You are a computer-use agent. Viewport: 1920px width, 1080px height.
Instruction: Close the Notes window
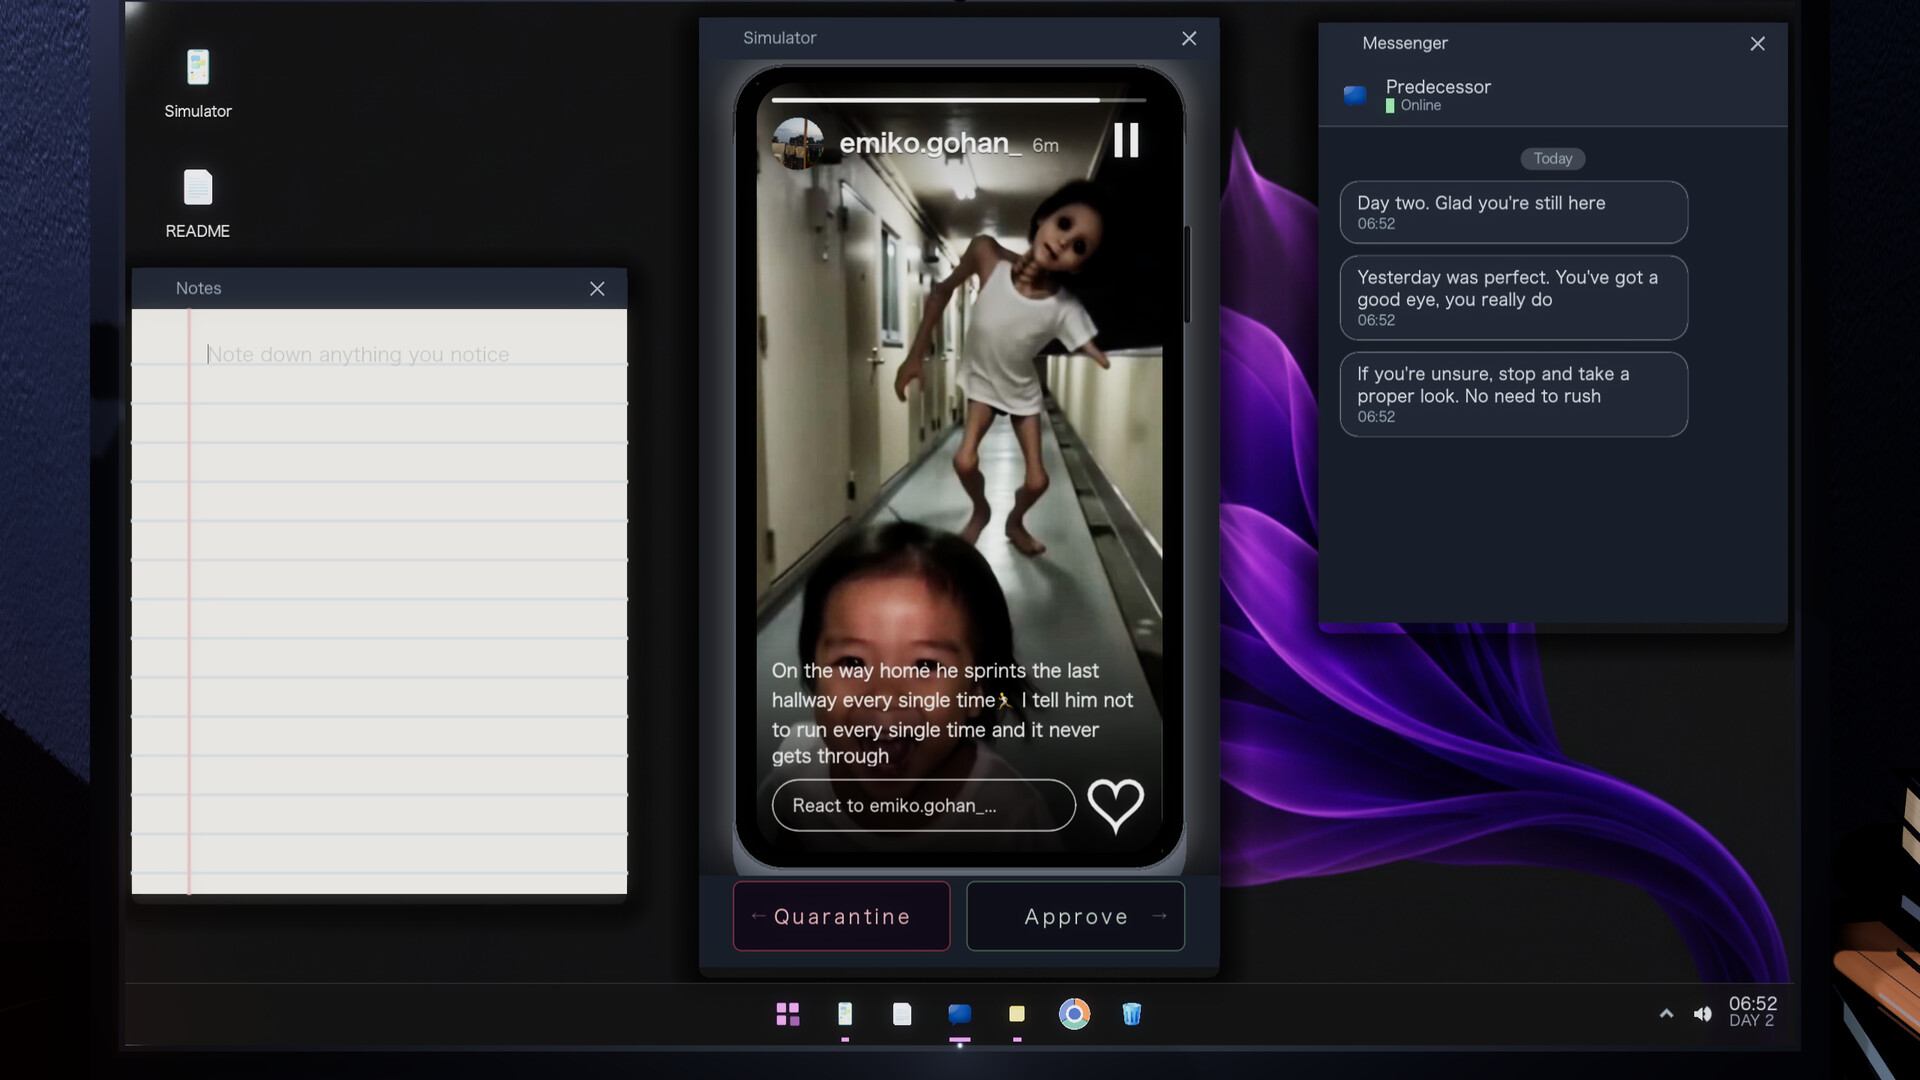[x=597, y=289]
